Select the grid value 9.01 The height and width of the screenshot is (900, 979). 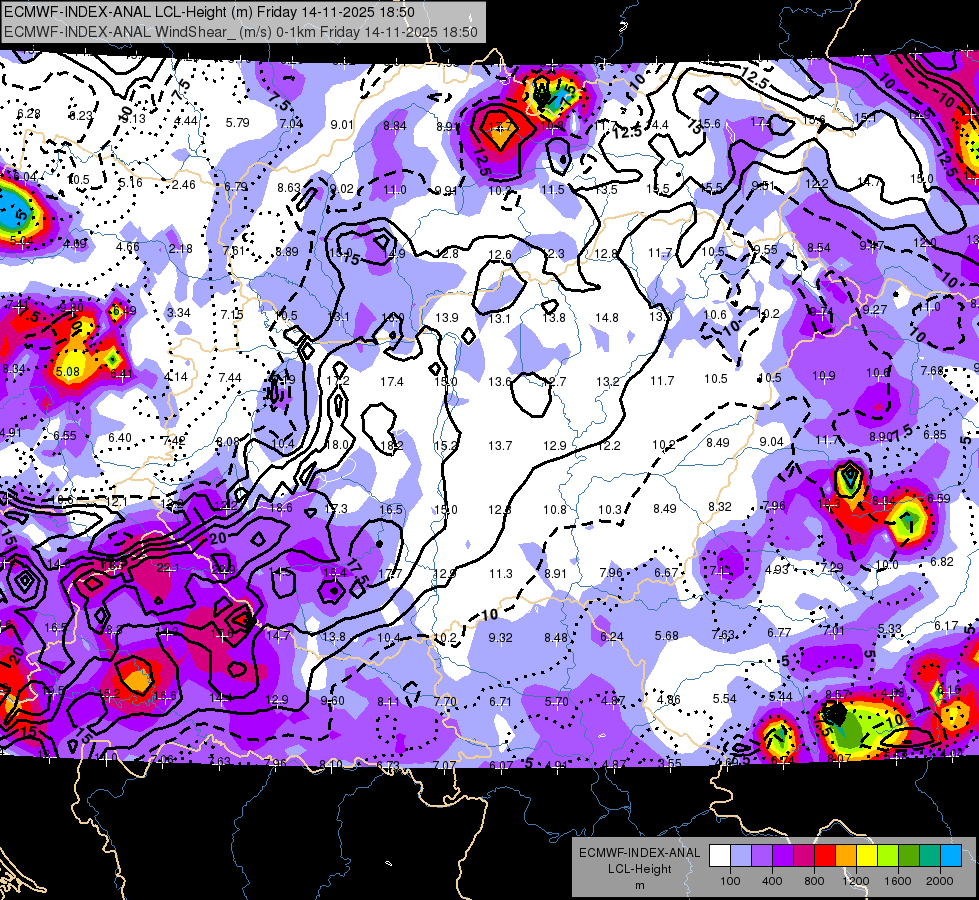(x=342, y=124)
